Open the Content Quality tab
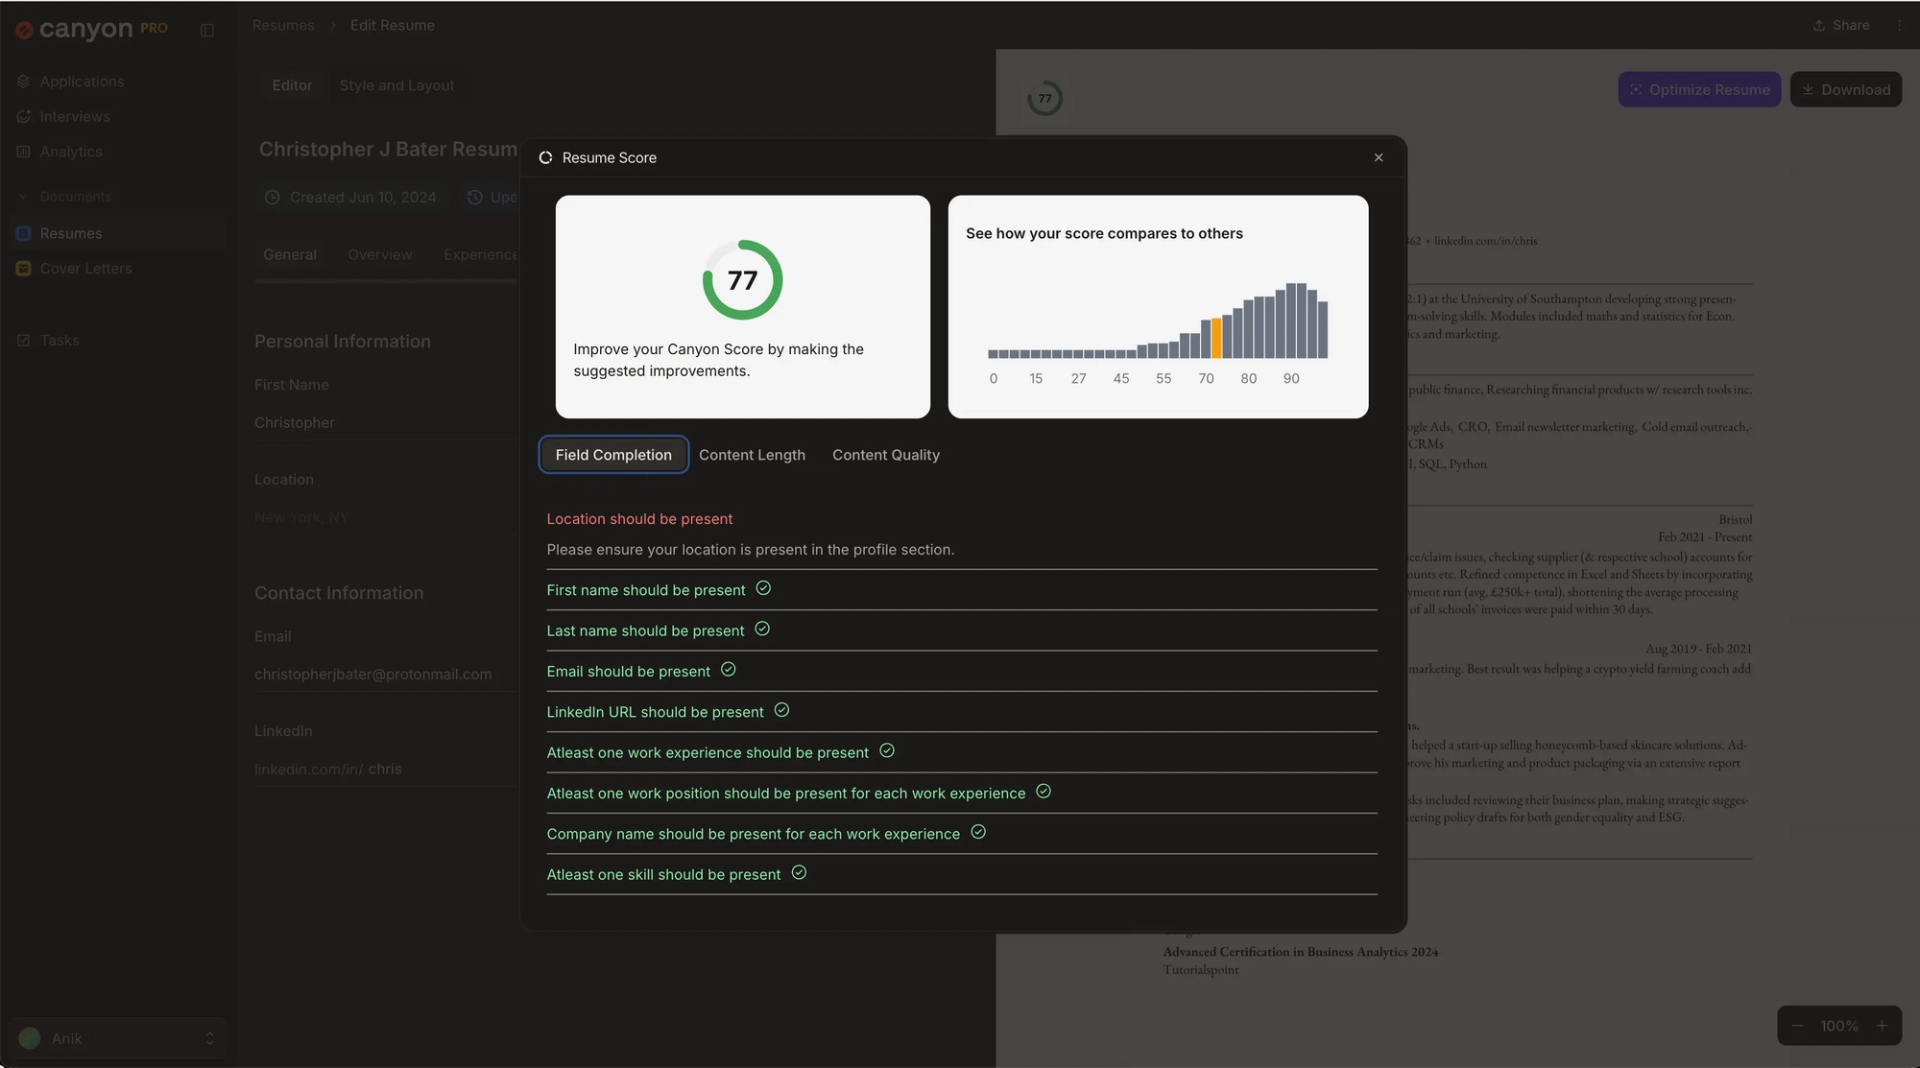Screen dimensions: 1920x1068 tap(886, 455)
